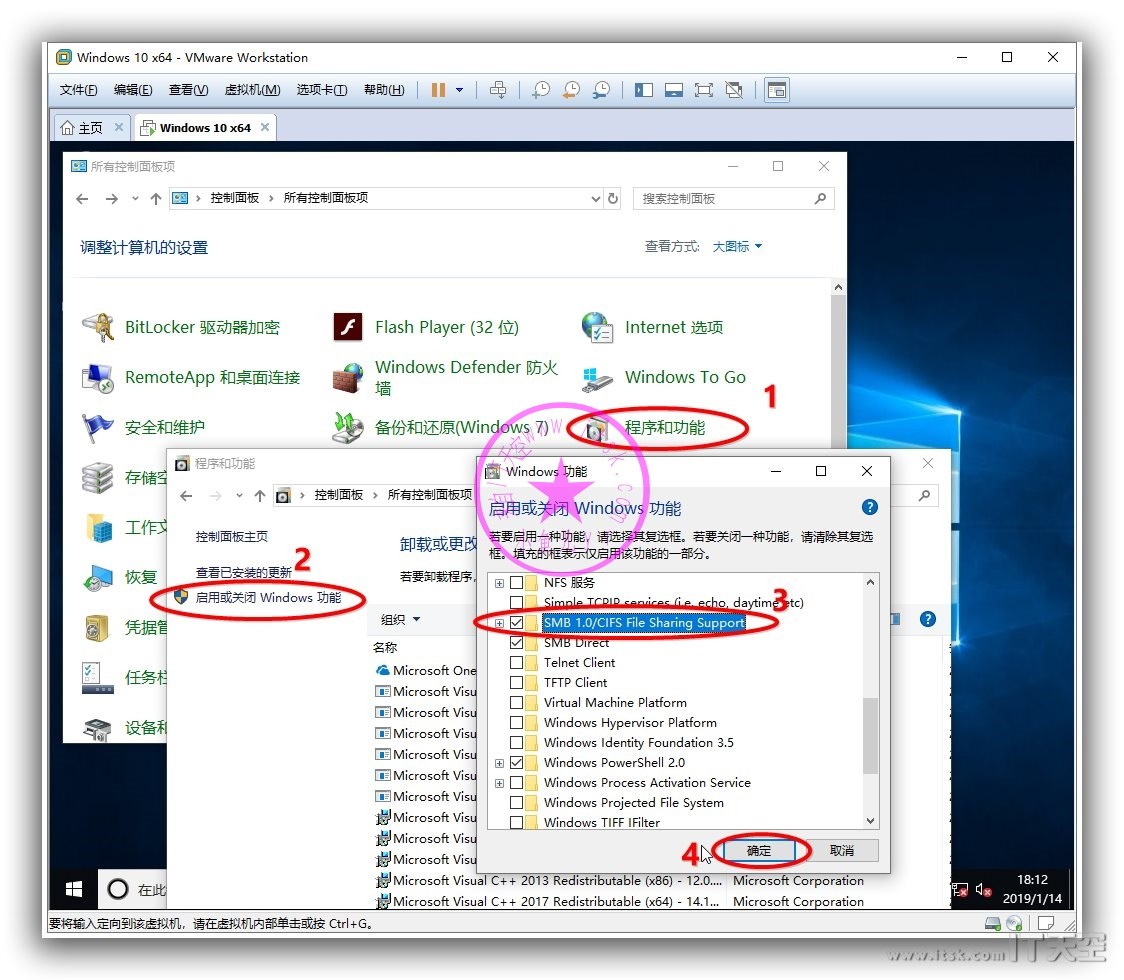1124x980 pixels.
Task: Check Virtual Machine Platform
Action: click(x=516, y=703)
